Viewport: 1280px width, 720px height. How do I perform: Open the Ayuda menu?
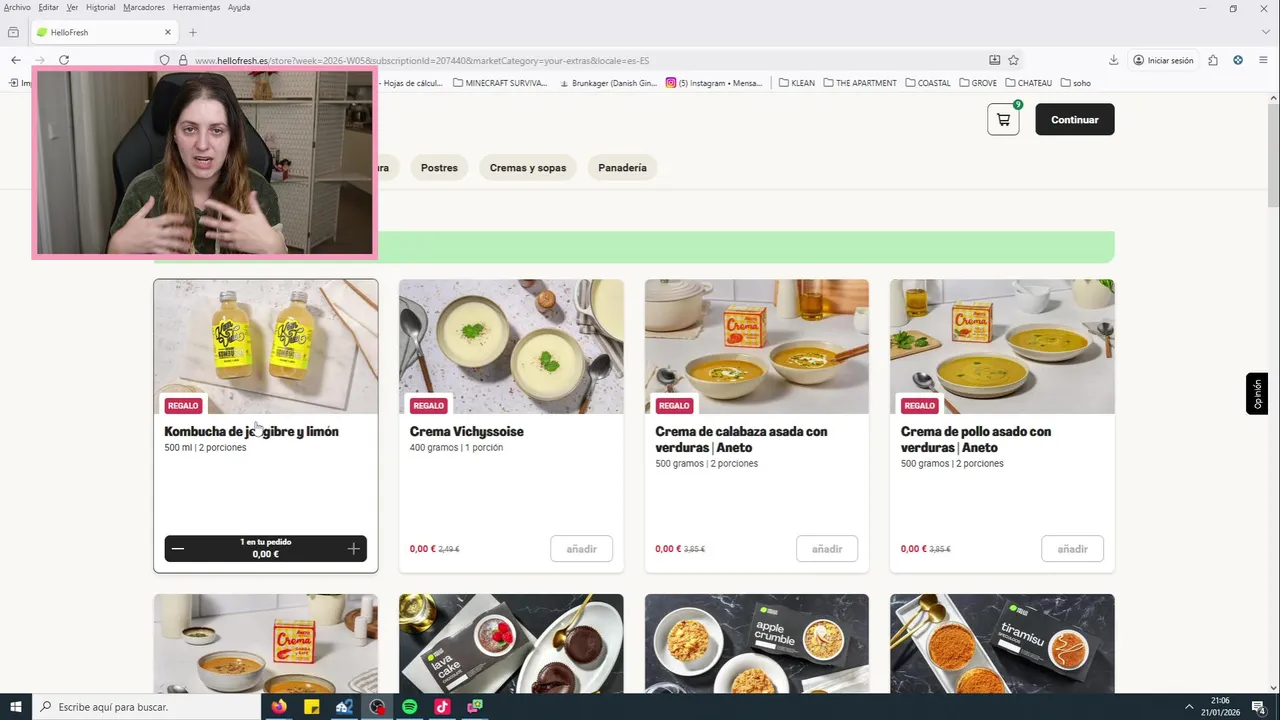(x=239, y=7)
